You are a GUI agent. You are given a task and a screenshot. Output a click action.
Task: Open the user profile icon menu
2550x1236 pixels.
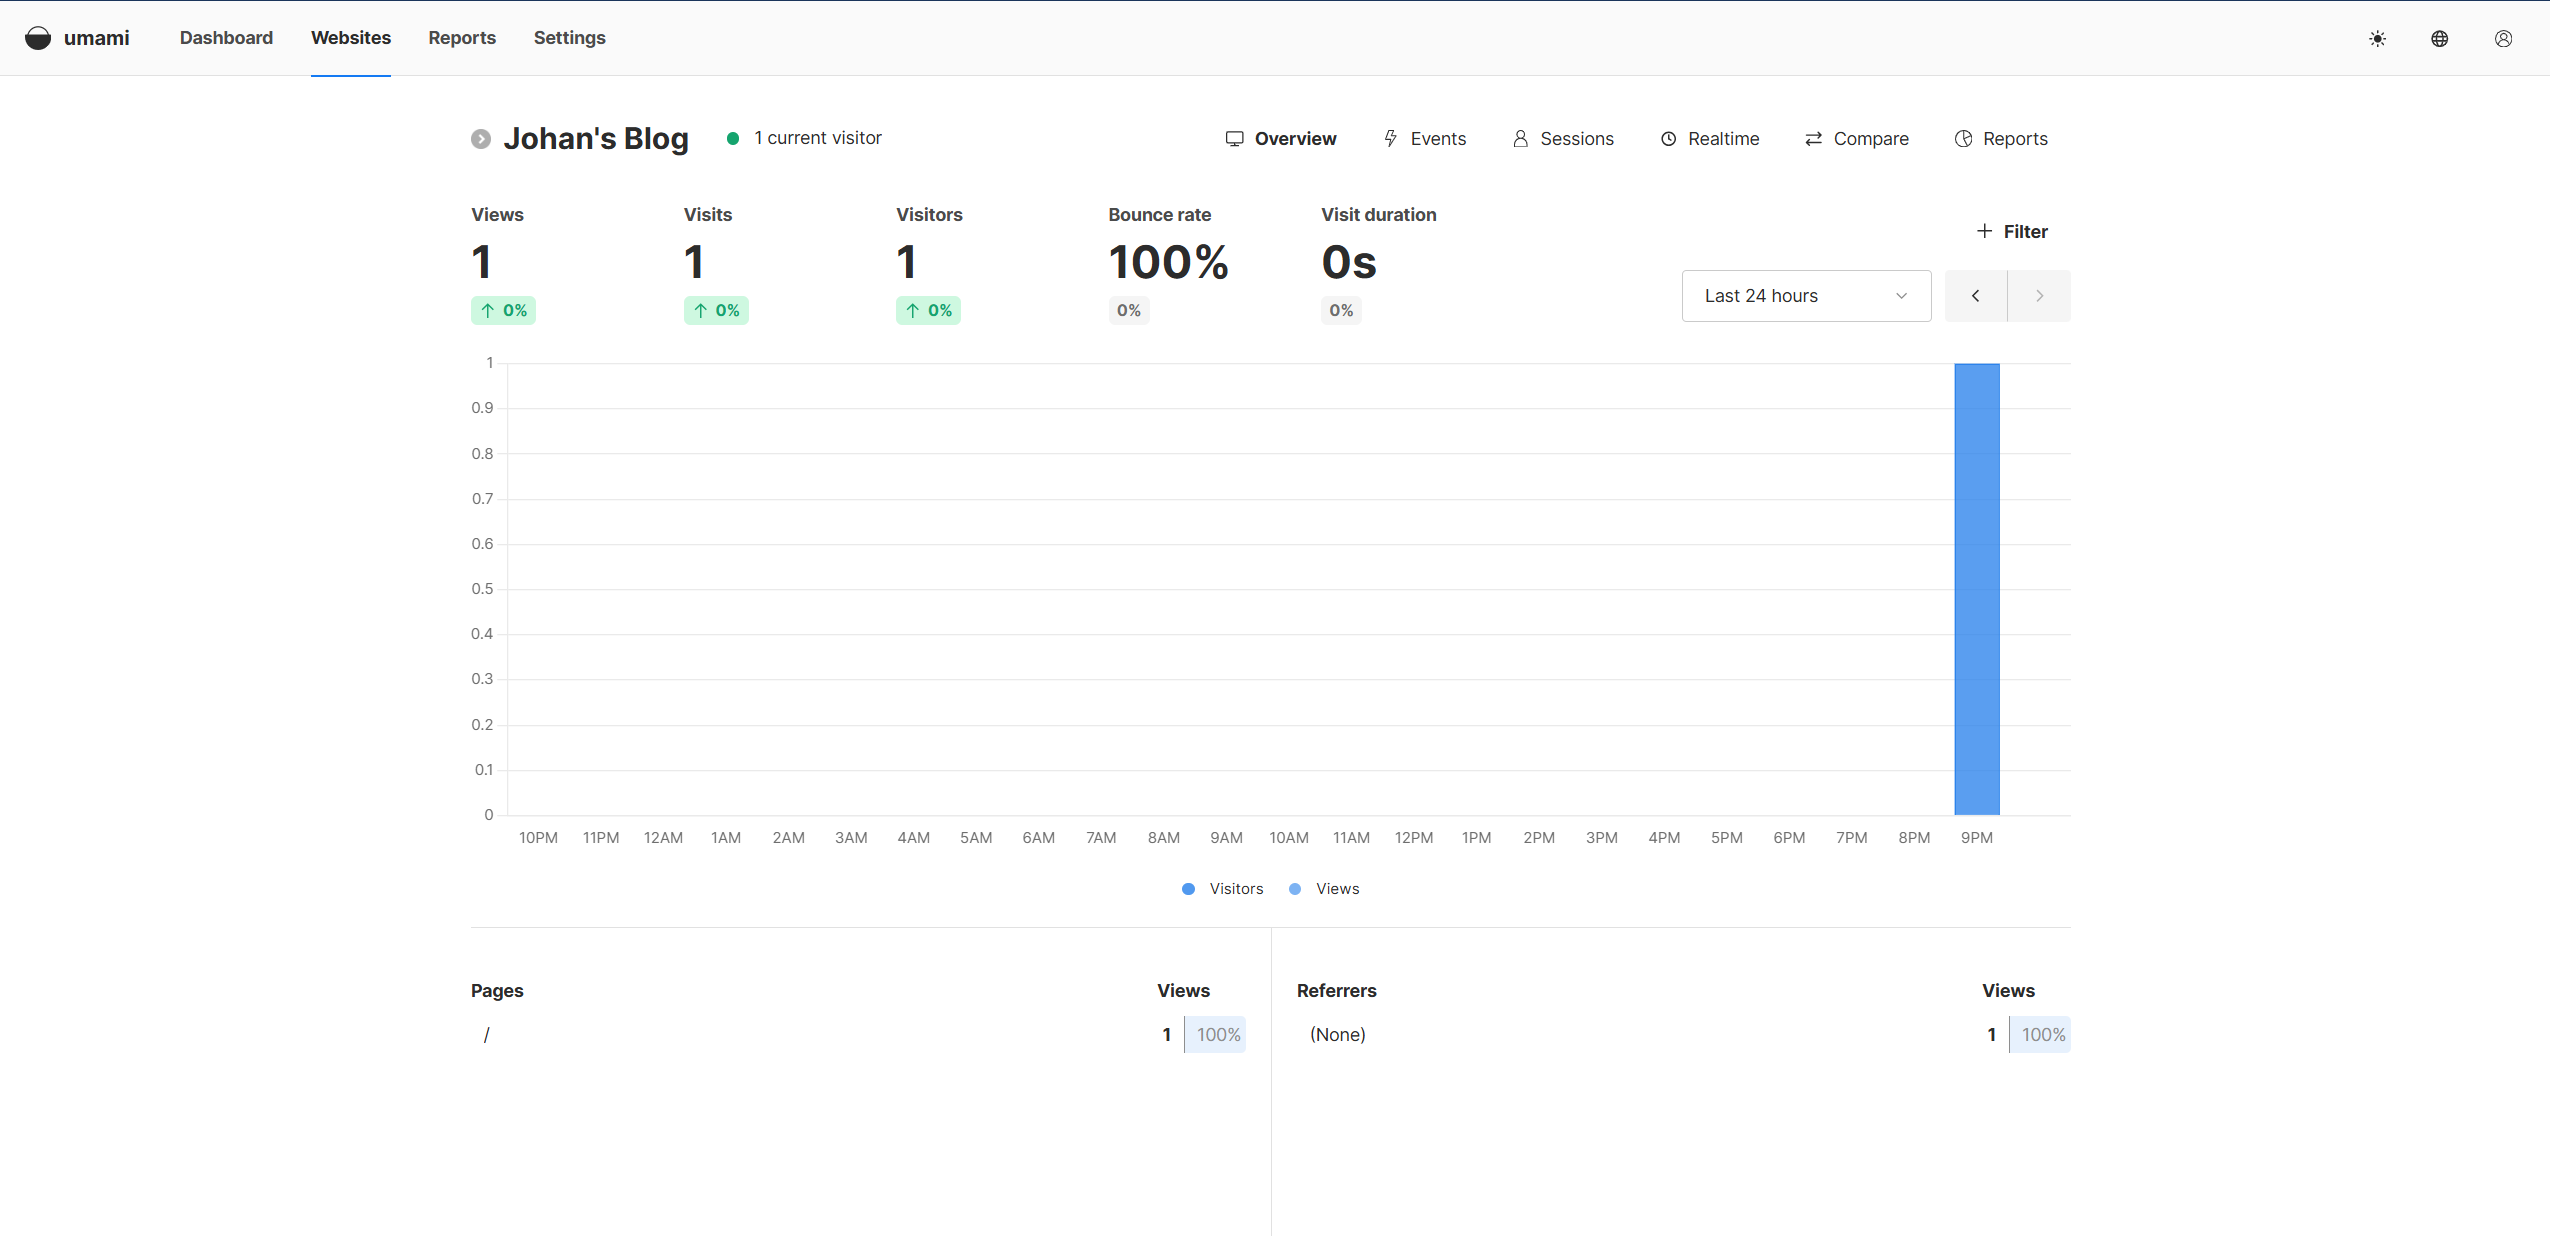click(2503, 39)
